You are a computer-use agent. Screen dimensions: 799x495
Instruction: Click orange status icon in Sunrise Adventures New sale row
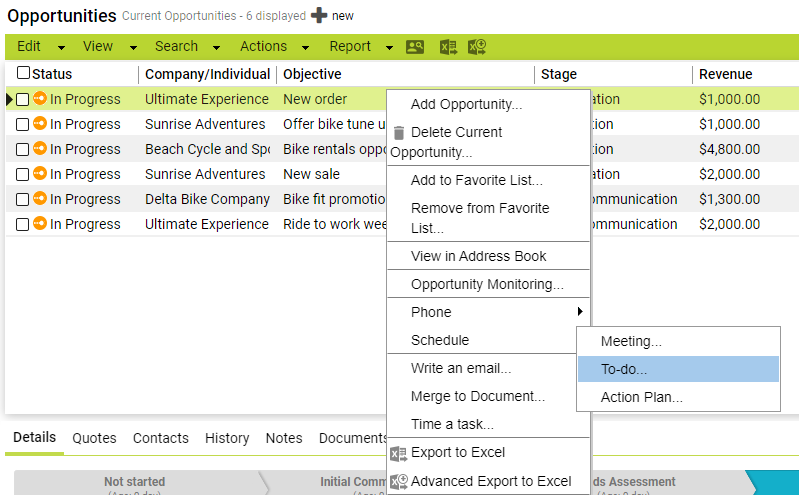40,173
